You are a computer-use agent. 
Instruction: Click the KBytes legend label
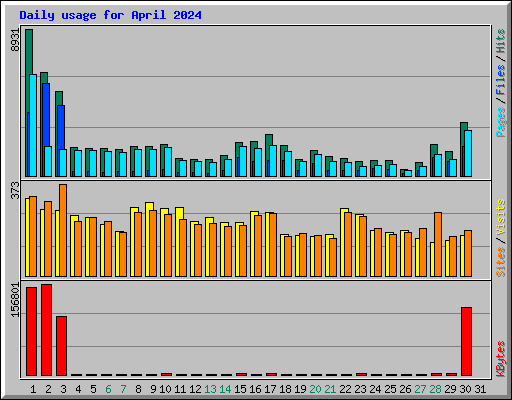[500, 359]
